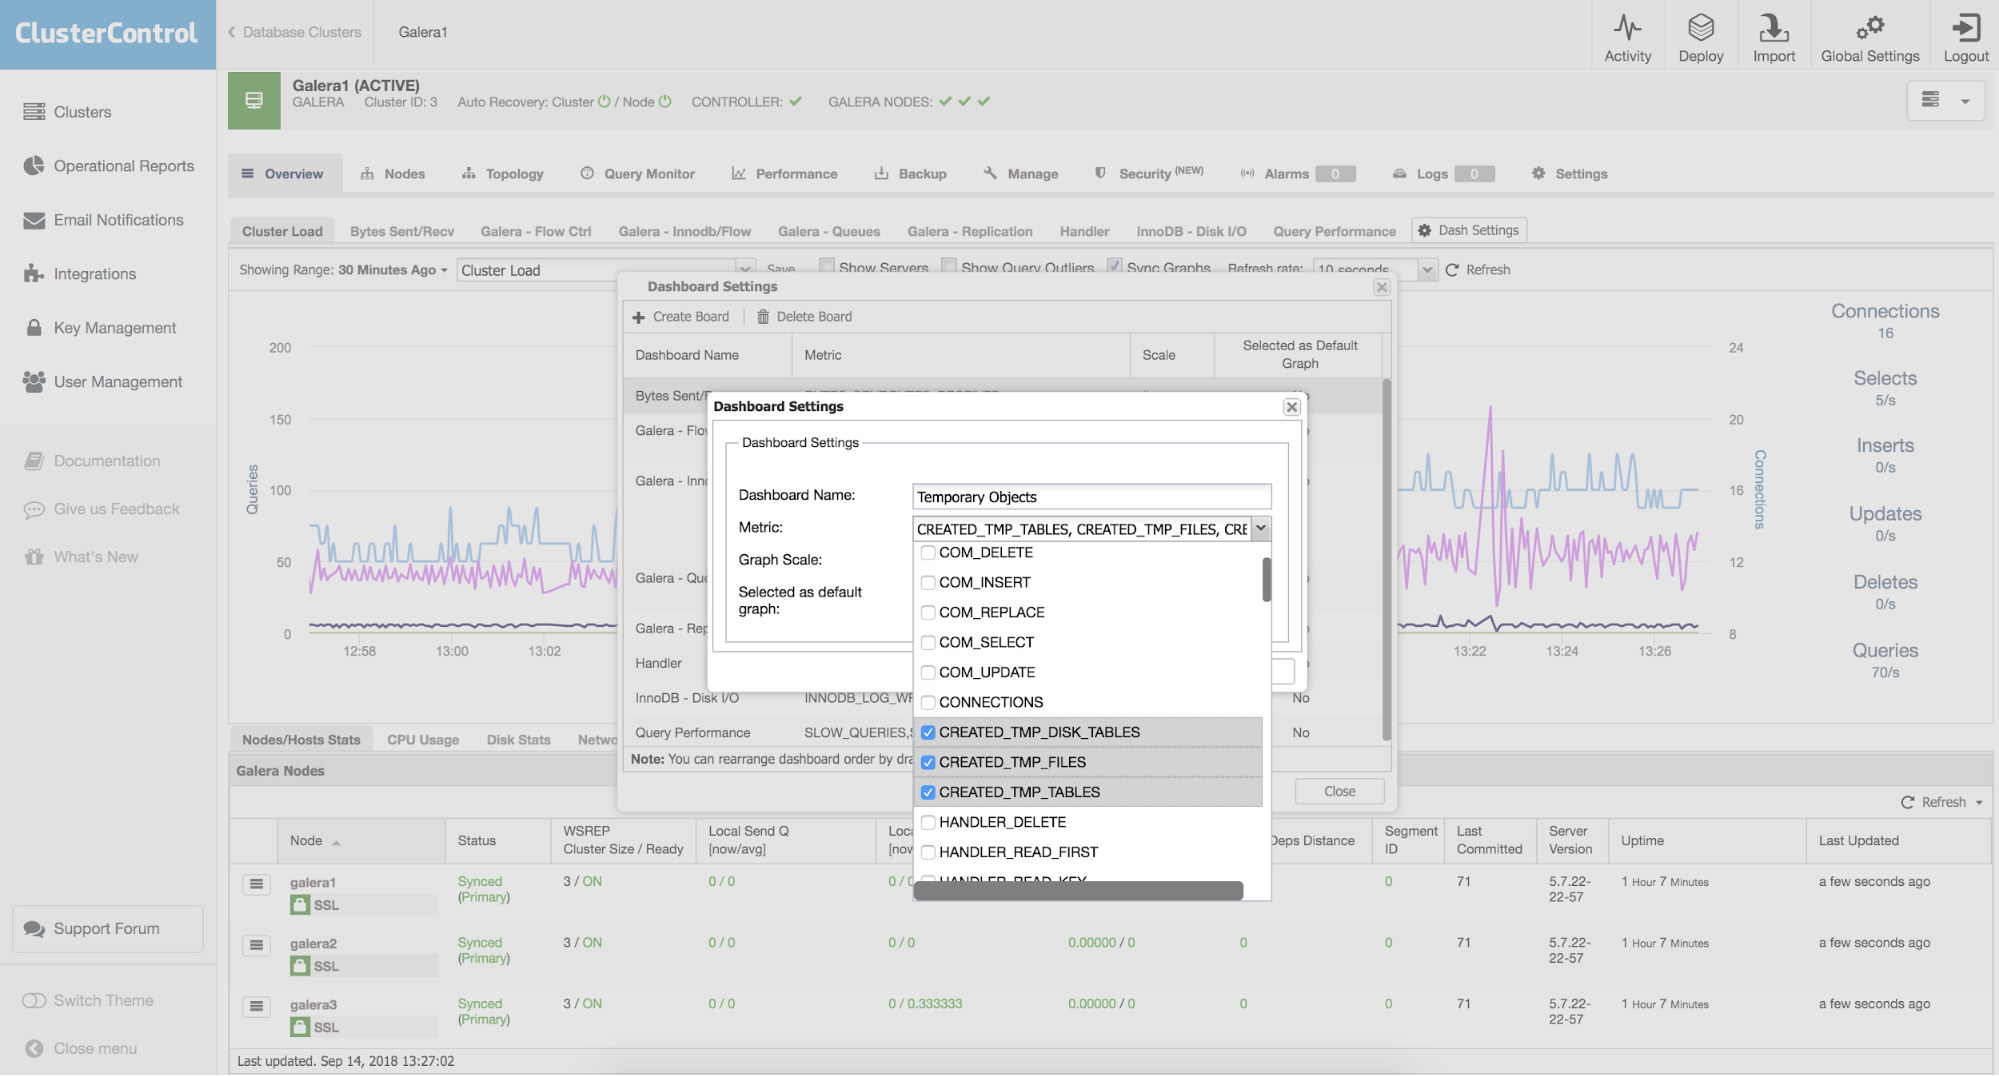
Task: Toggle the Switch Theme control
Action: click(x=34, y=1000)
